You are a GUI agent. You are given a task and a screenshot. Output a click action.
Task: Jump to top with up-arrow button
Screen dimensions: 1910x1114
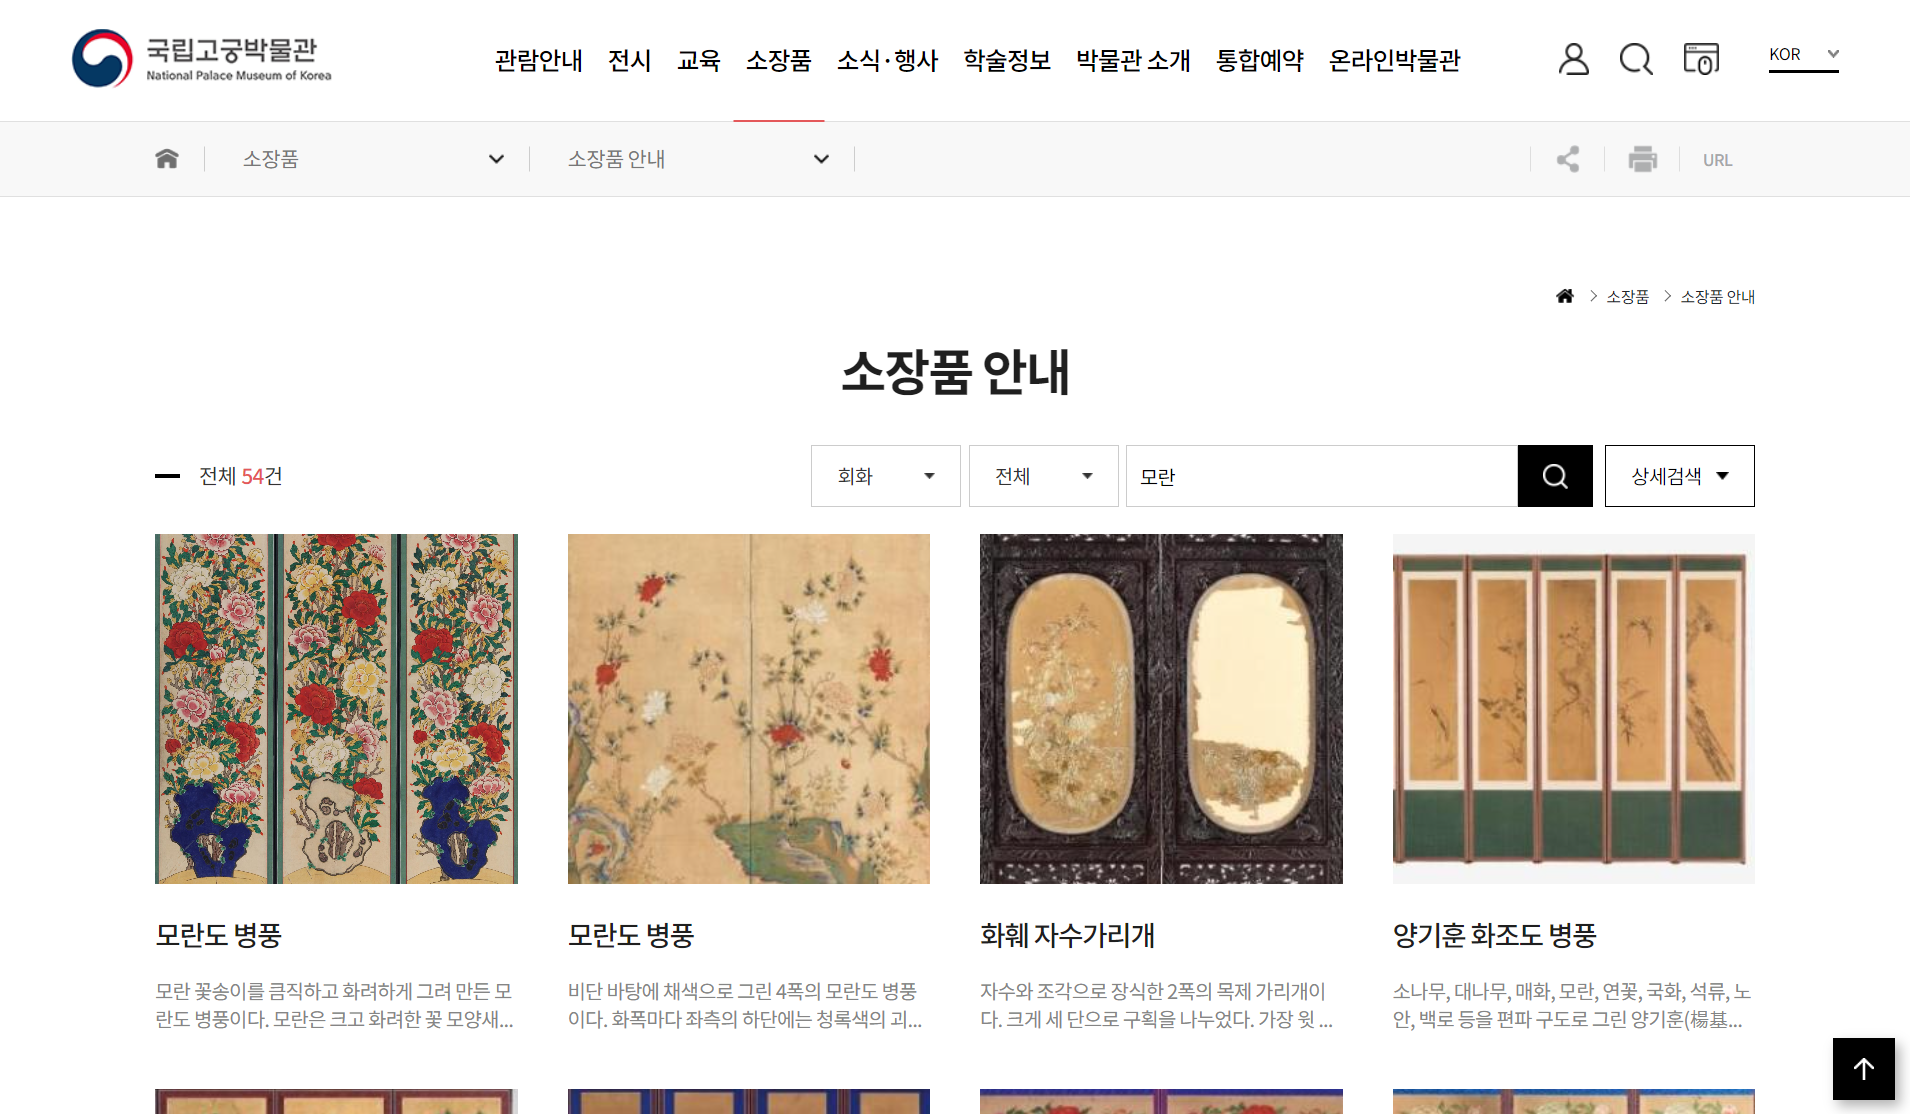click(1864, 1069)
